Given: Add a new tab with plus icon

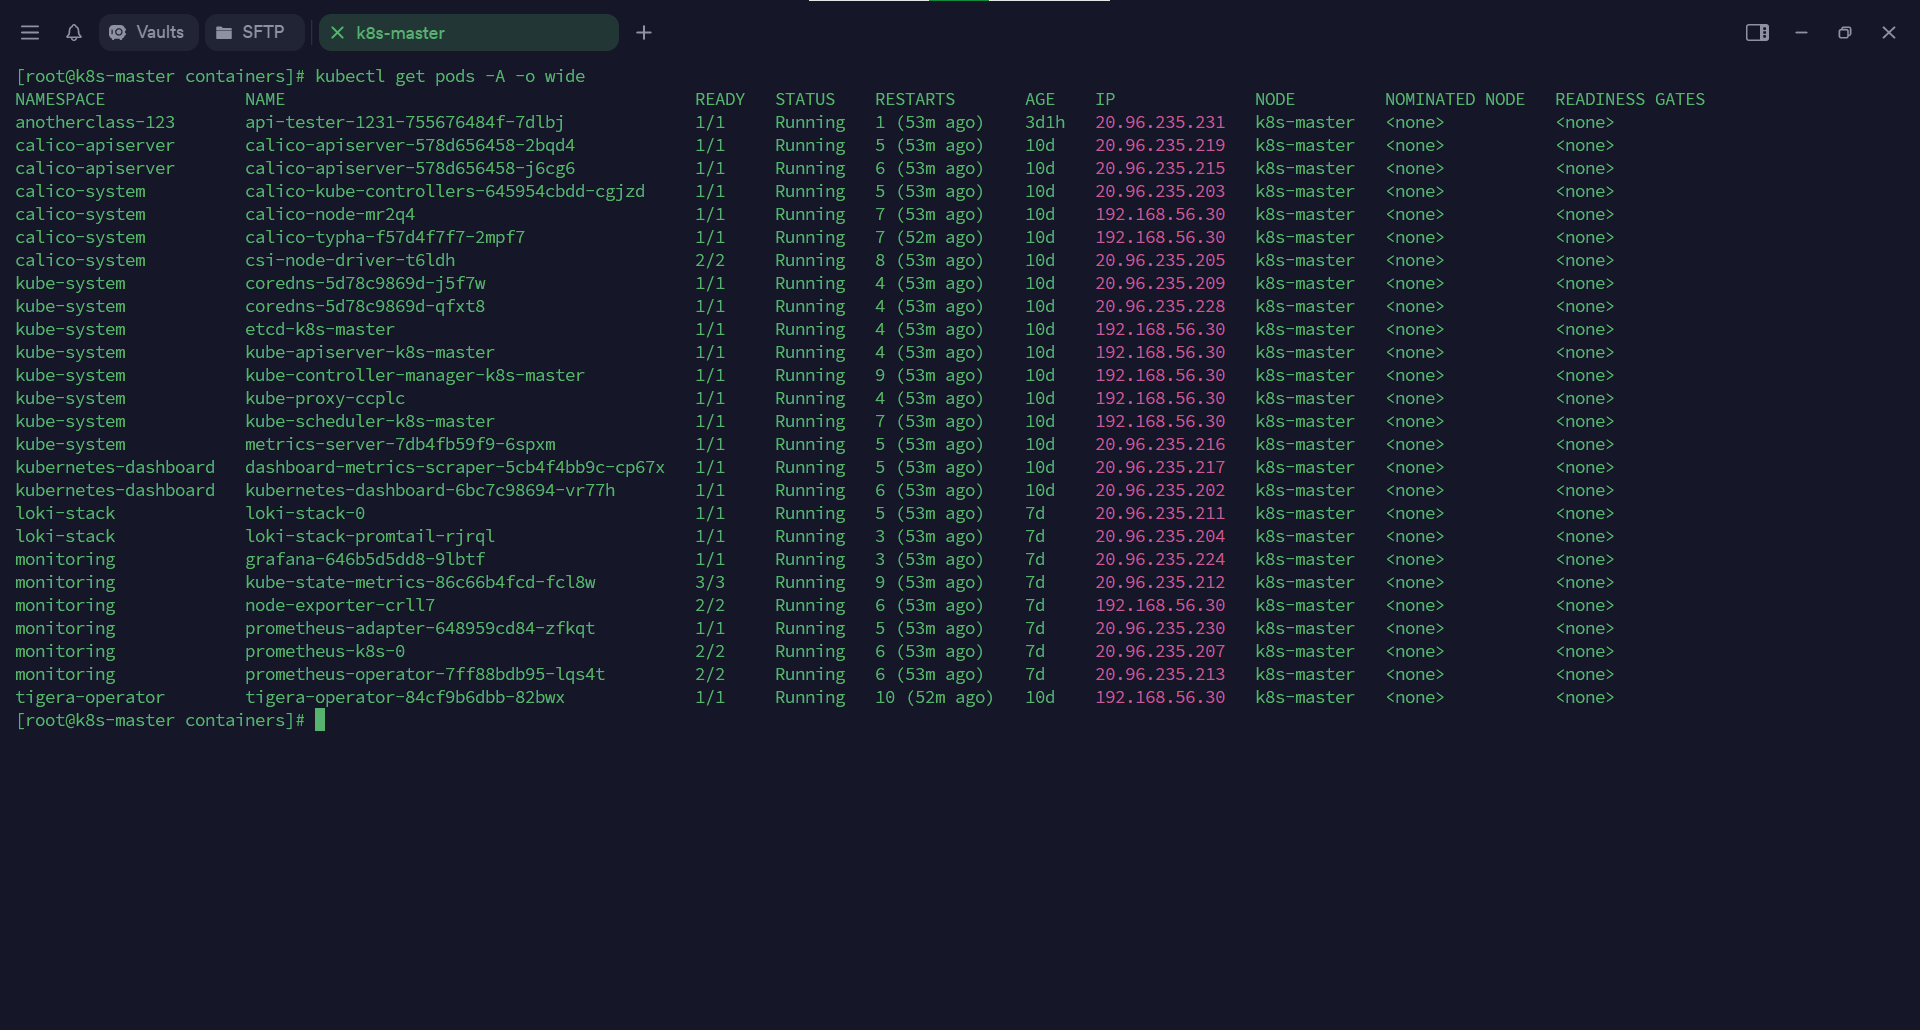Looking at the screenshot, I should coord(644,33).
